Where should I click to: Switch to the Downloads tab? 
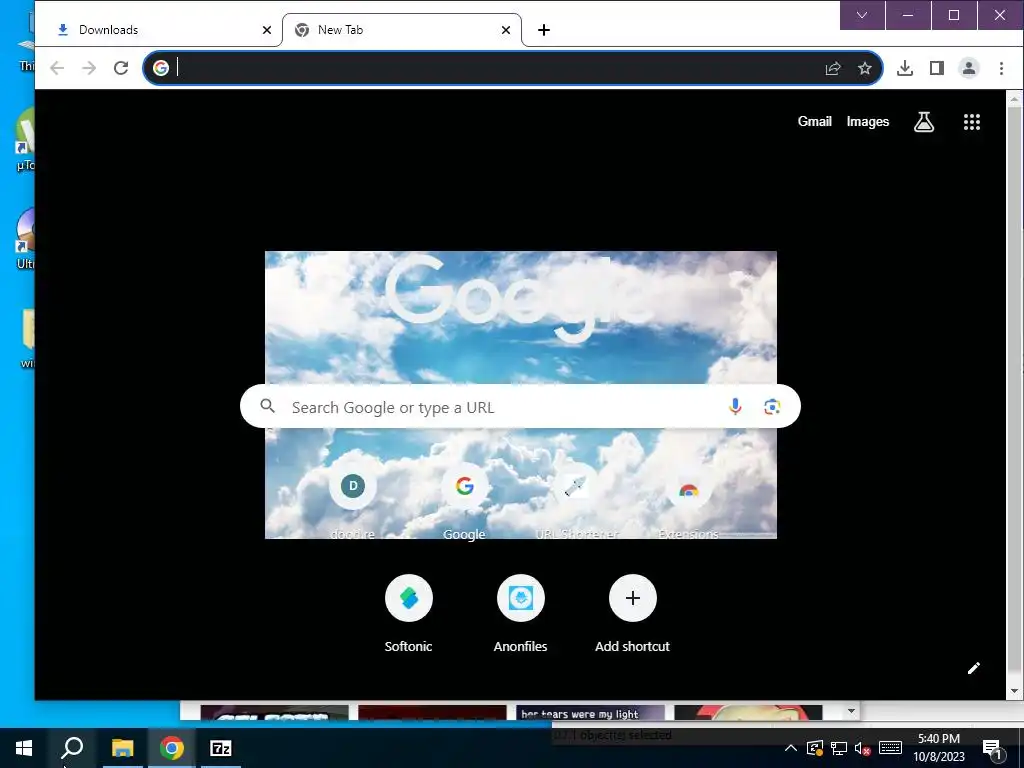coord(158,30)
